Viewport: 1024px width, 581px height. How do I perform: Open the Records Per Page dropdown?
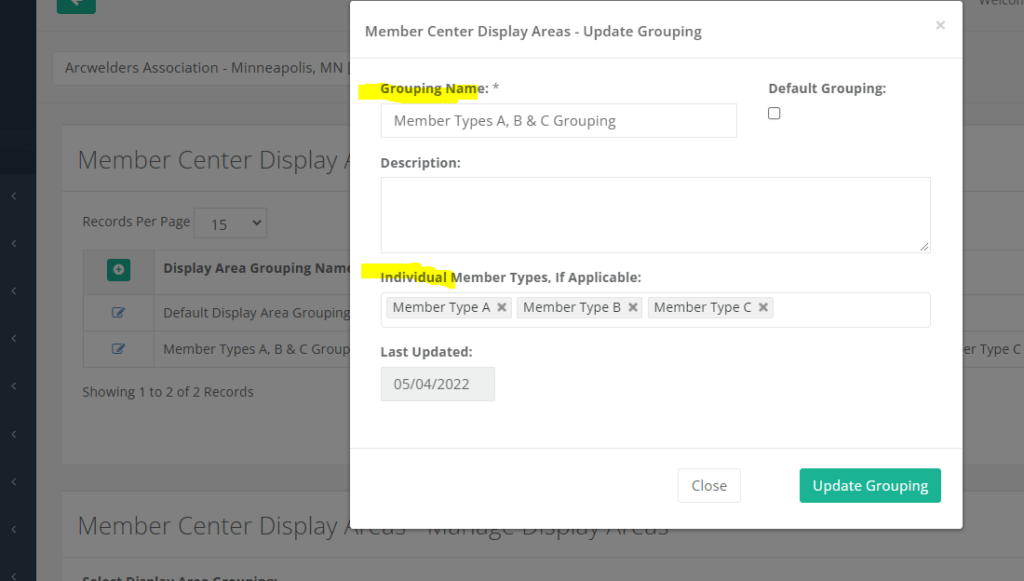230,223
